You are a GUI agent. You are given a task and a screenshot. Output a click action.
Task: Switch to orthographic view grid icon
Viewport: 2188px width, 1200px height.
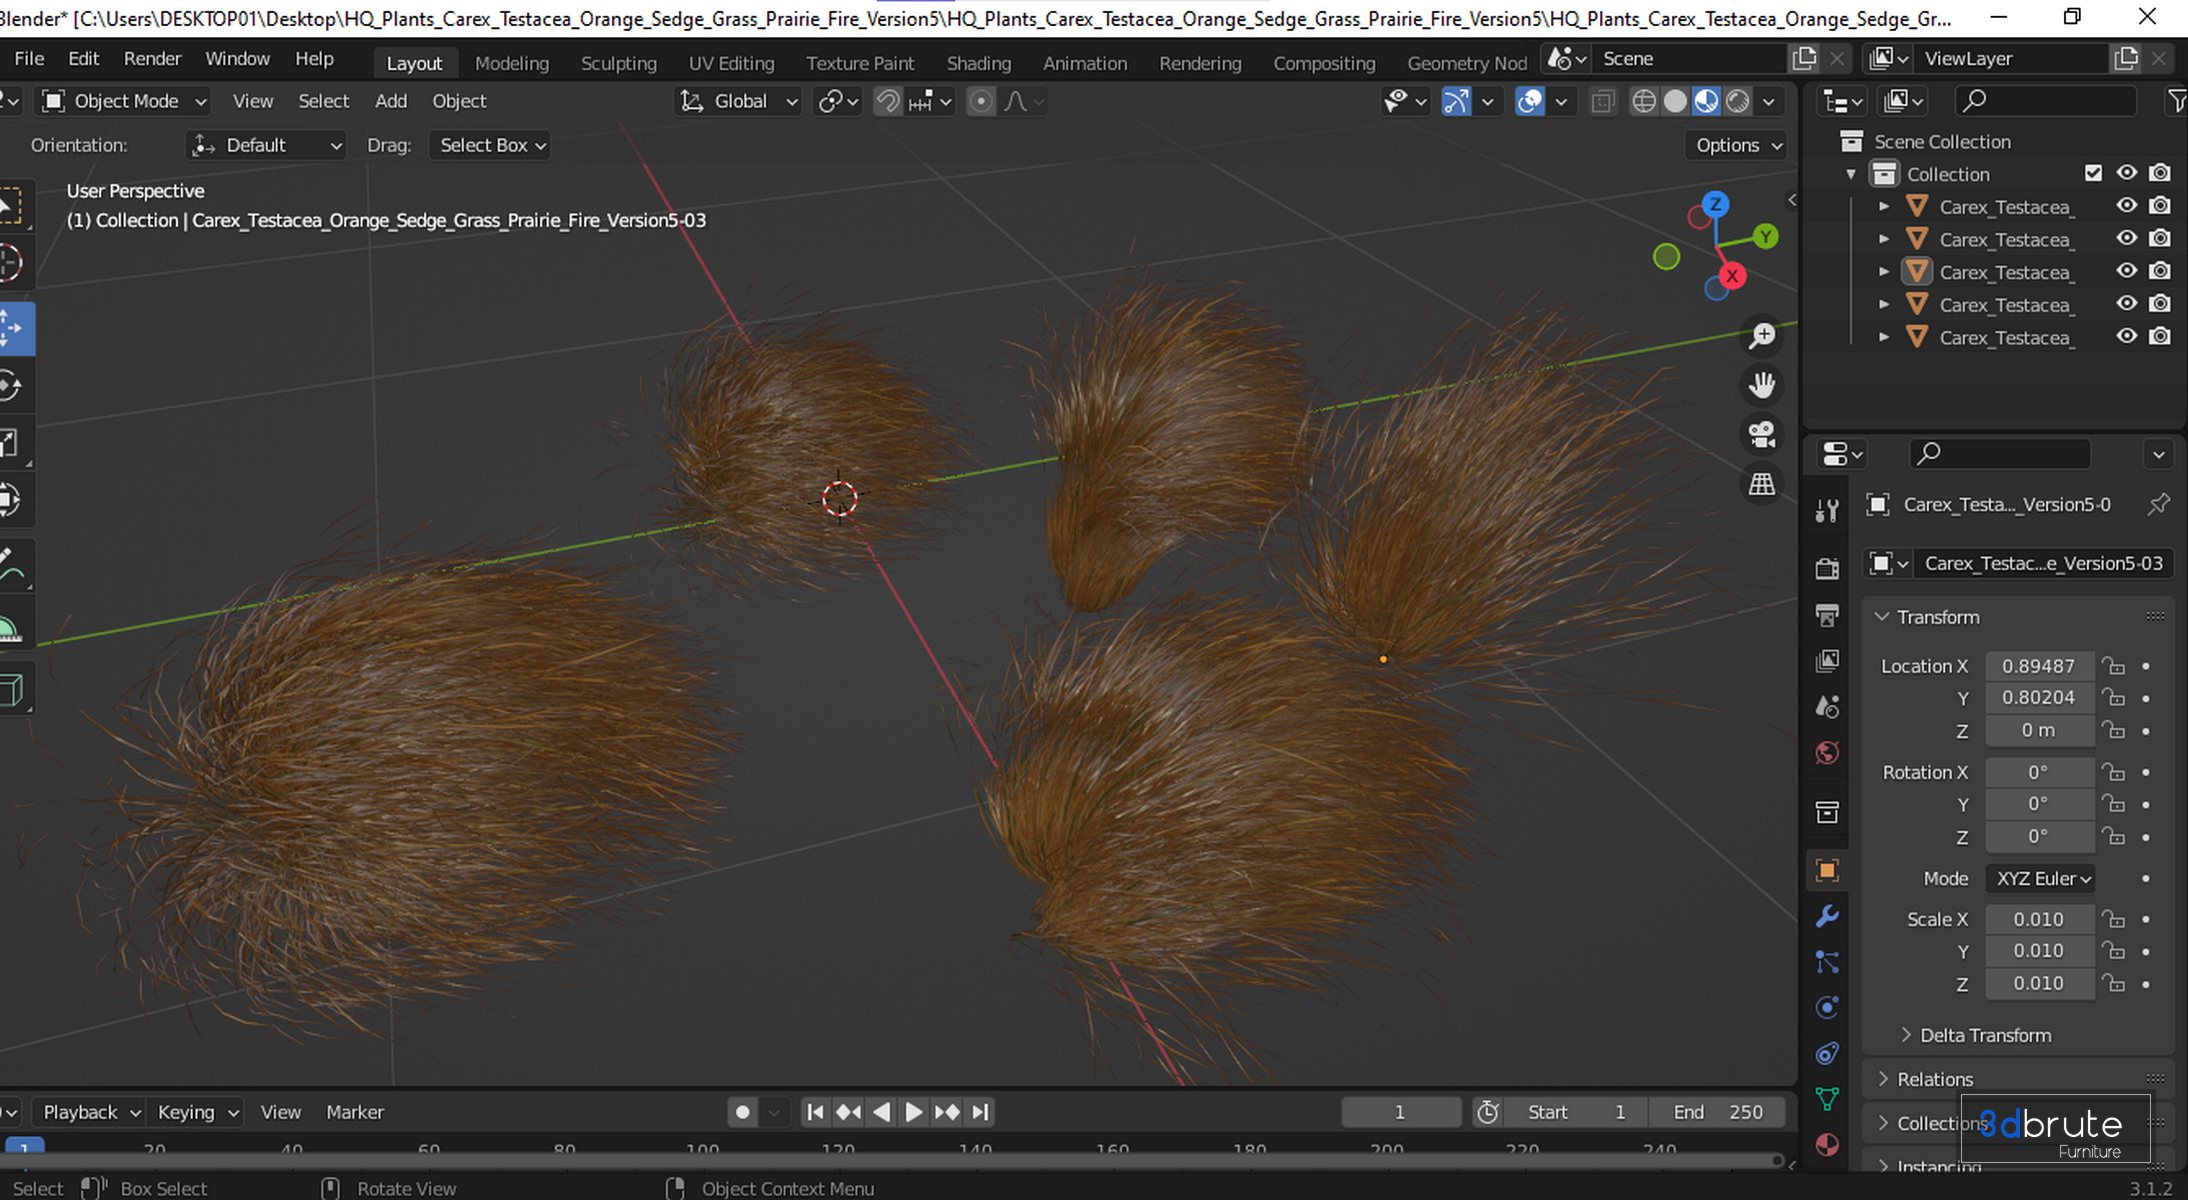1761,485
